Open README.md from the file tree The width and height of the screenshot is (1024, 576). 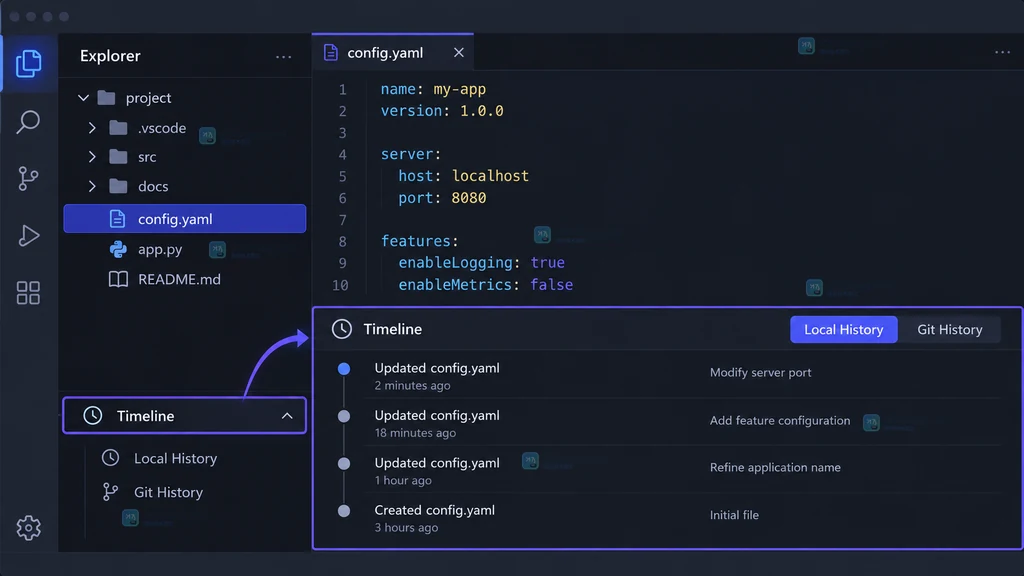tap(179, 280)
